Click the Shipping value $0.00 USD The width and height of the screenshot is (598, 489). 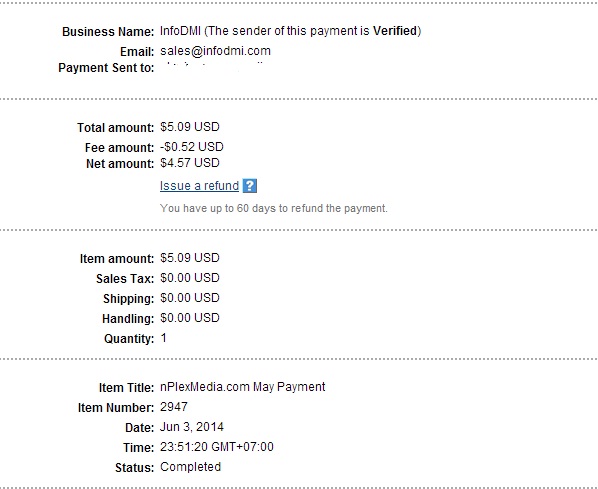point(190,298)
